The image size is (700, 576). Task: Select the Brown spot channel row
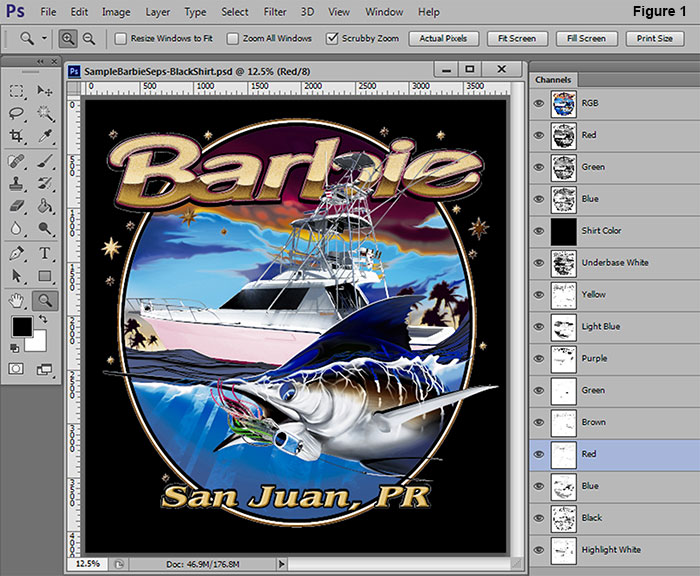click(x=615, y=422)
